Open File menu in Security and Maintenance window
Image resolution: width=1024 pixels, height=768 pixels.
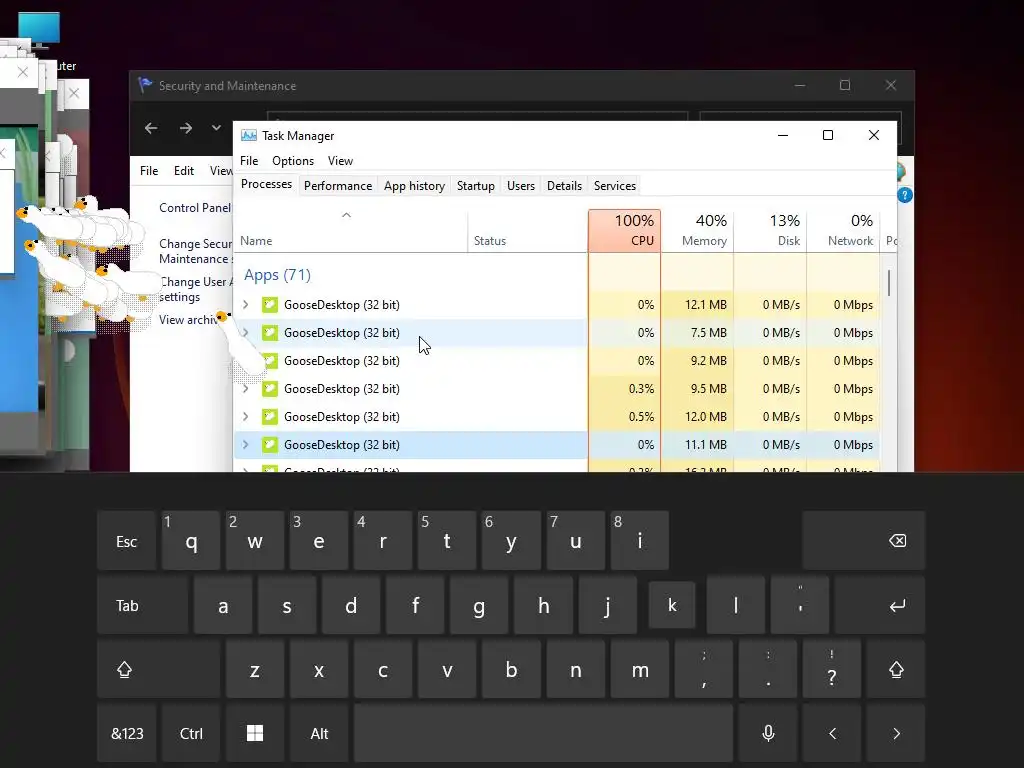149,170
